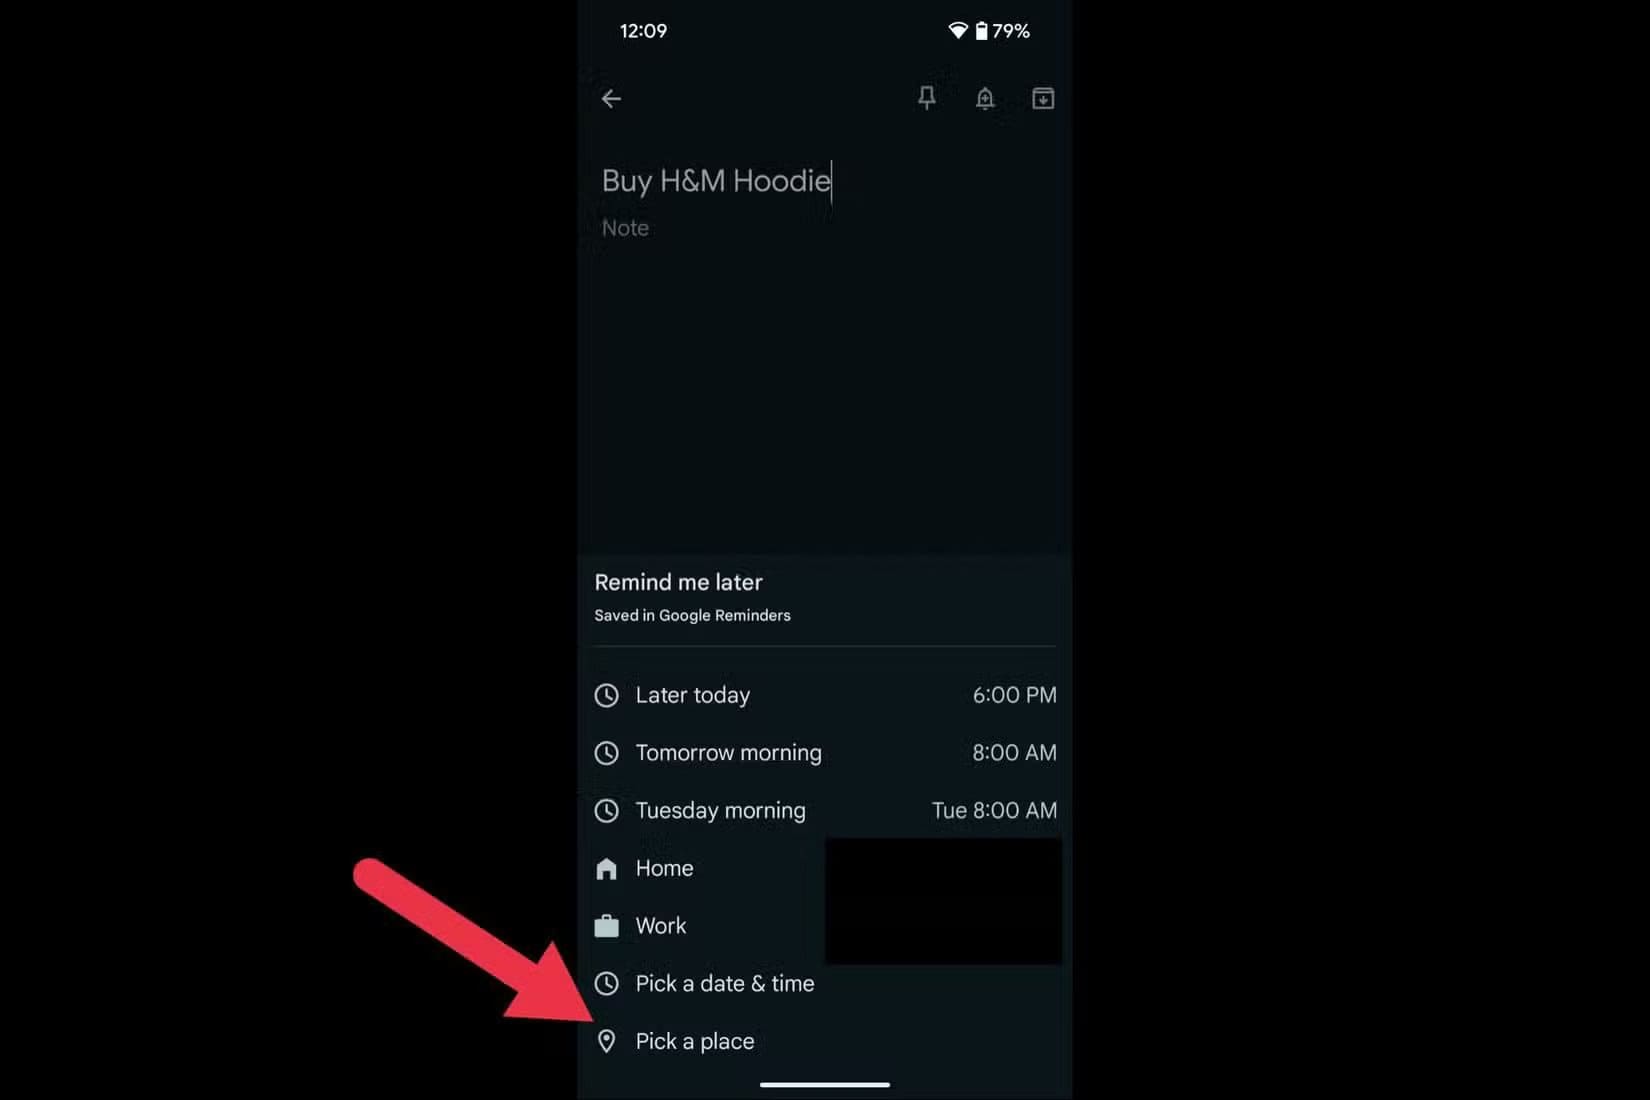Archive the note with archive icon
The height and width of the screenshot is (1100, 1650).
[x=1043, y=98]
